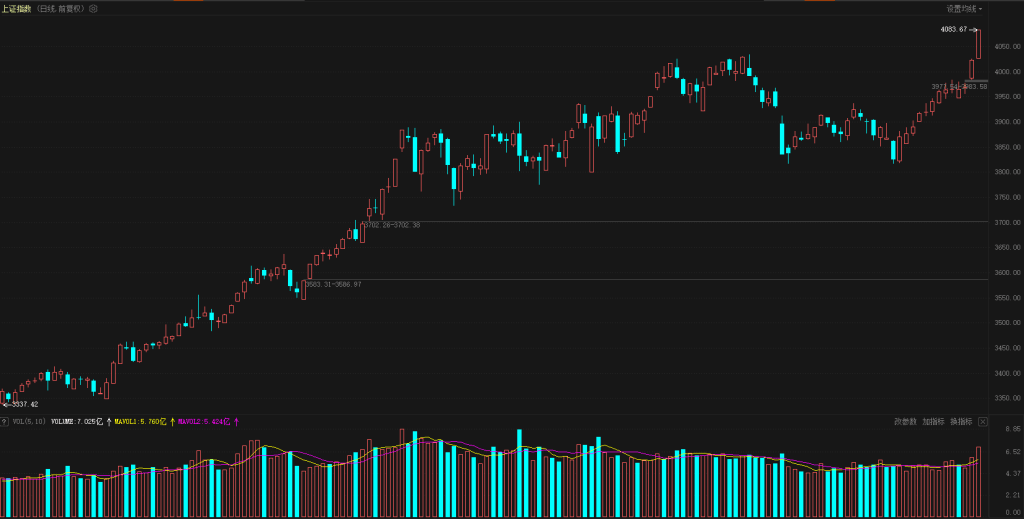The height and width of the screenshot is (519, 1024).
Task: Open the 日线 前复权 period selector
Action: (x=60, y=8)
